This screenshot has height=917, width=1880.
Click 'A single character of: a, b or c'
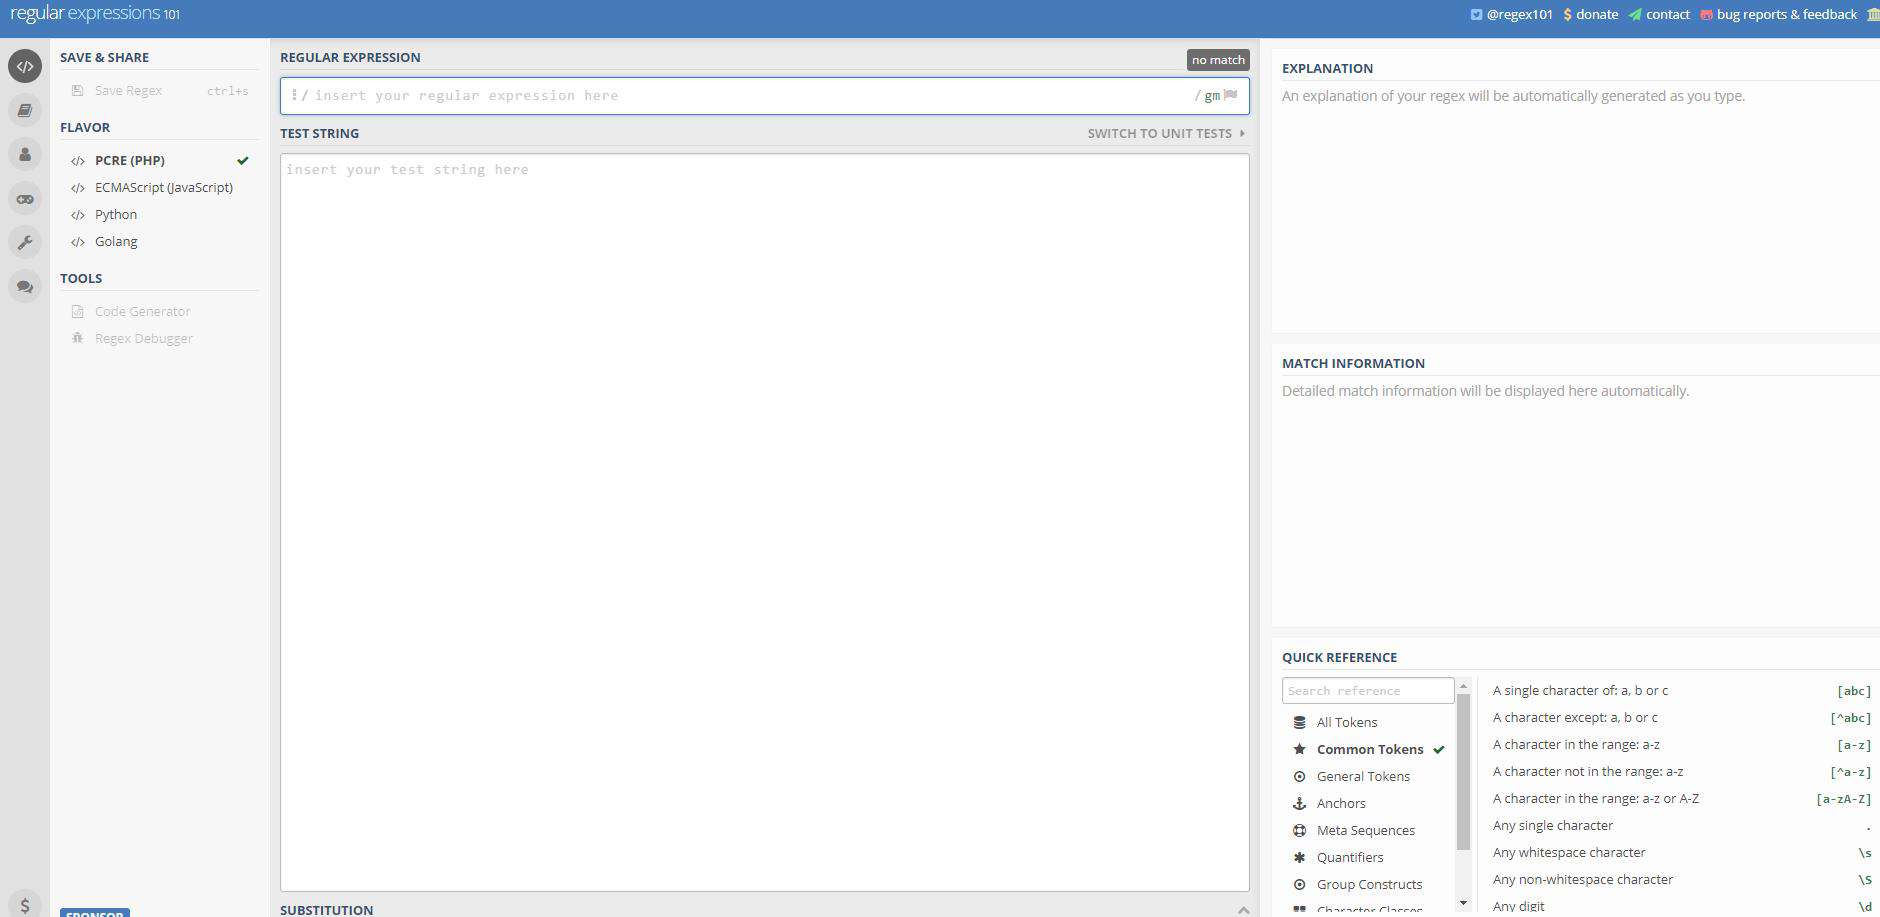pyautogui.click(x=1681, y=690)
